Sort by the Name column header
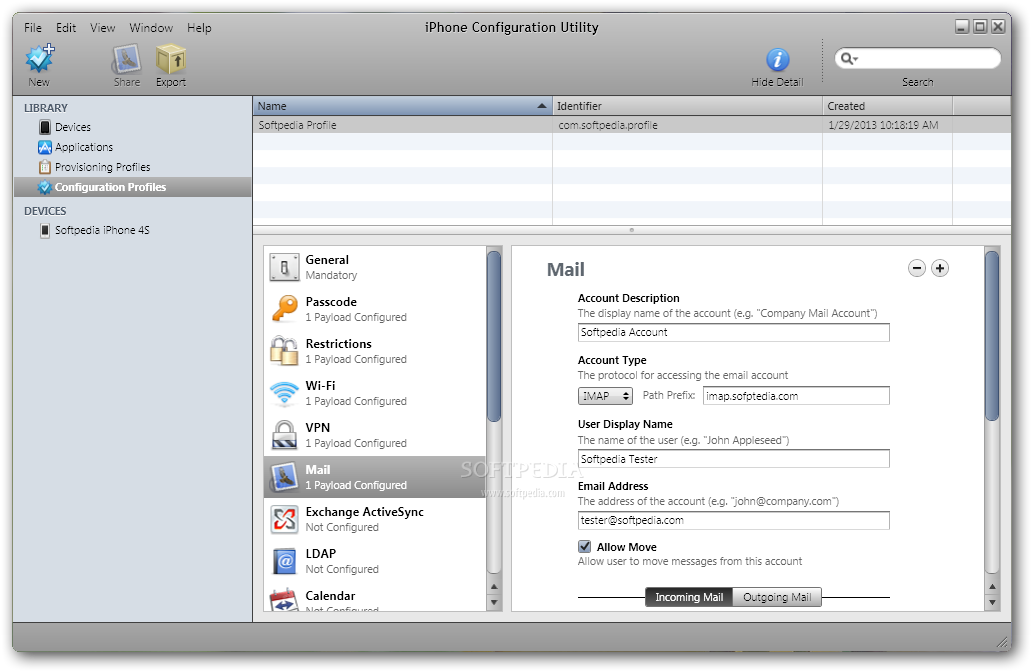Image resolution: width=1032 pixels, height=672 pixels. click(x=402, y=106)
